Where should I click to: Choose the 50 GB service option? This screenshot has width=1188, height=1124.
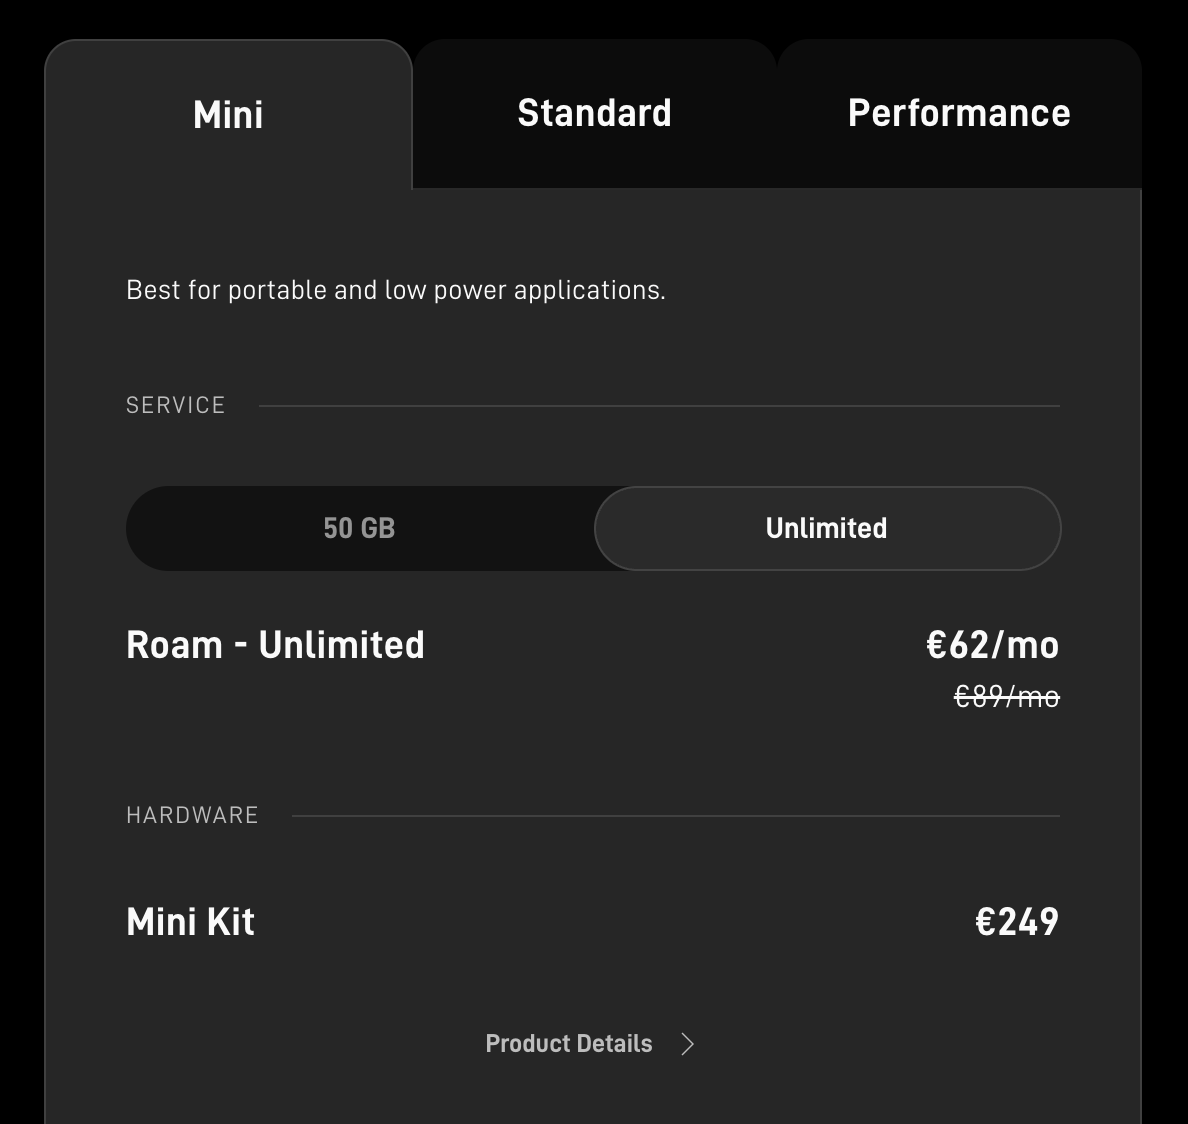pos(359,528)
